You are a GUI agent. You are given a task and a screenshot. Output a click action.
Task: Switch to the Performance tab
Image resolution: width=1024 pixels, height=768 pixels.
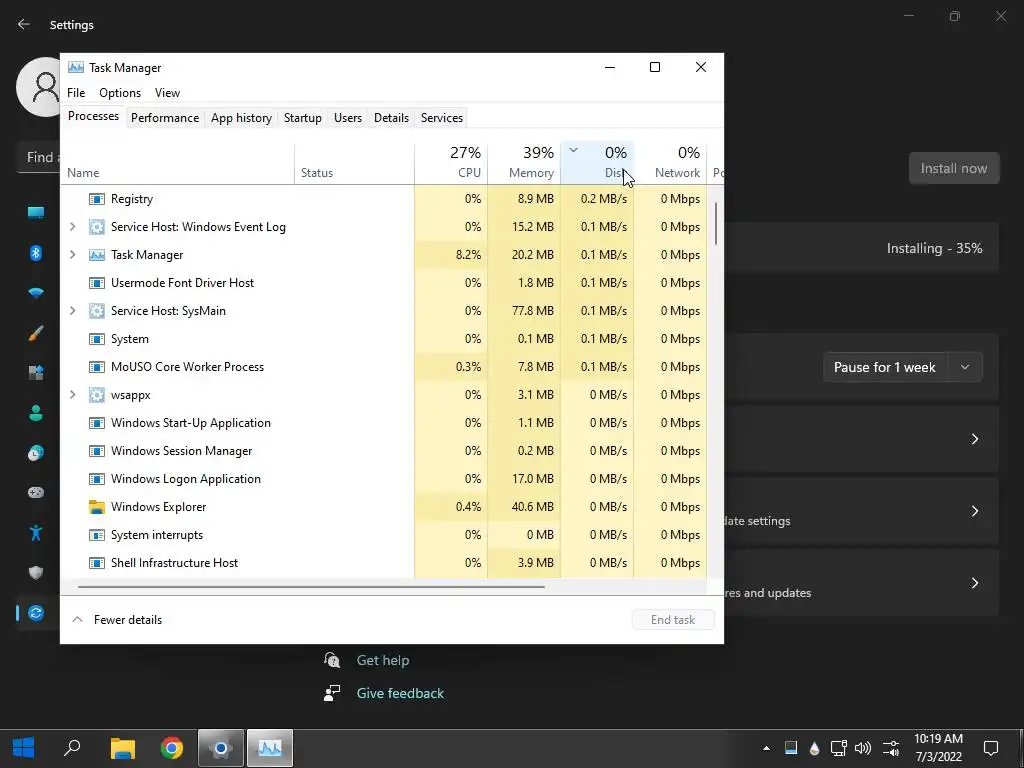tap(165, 118)
